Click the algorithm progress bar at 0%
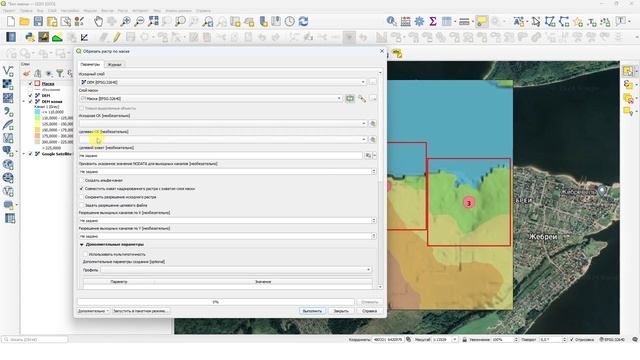This screenshot has width=640, height=360. pyautogui.click(x=216, y=302)
